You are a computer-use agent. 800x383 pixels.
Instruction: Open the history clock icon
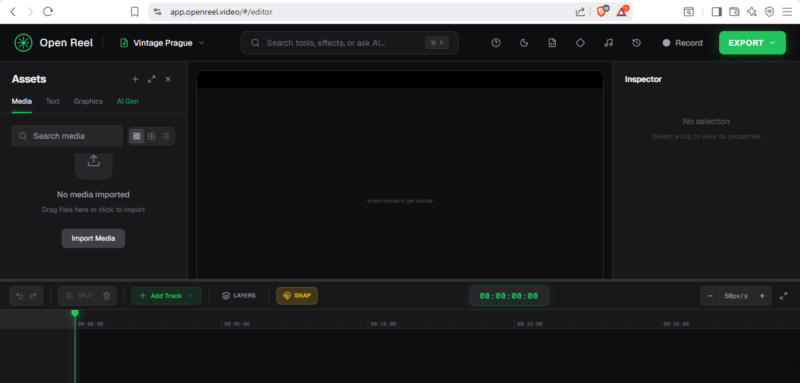636,43
